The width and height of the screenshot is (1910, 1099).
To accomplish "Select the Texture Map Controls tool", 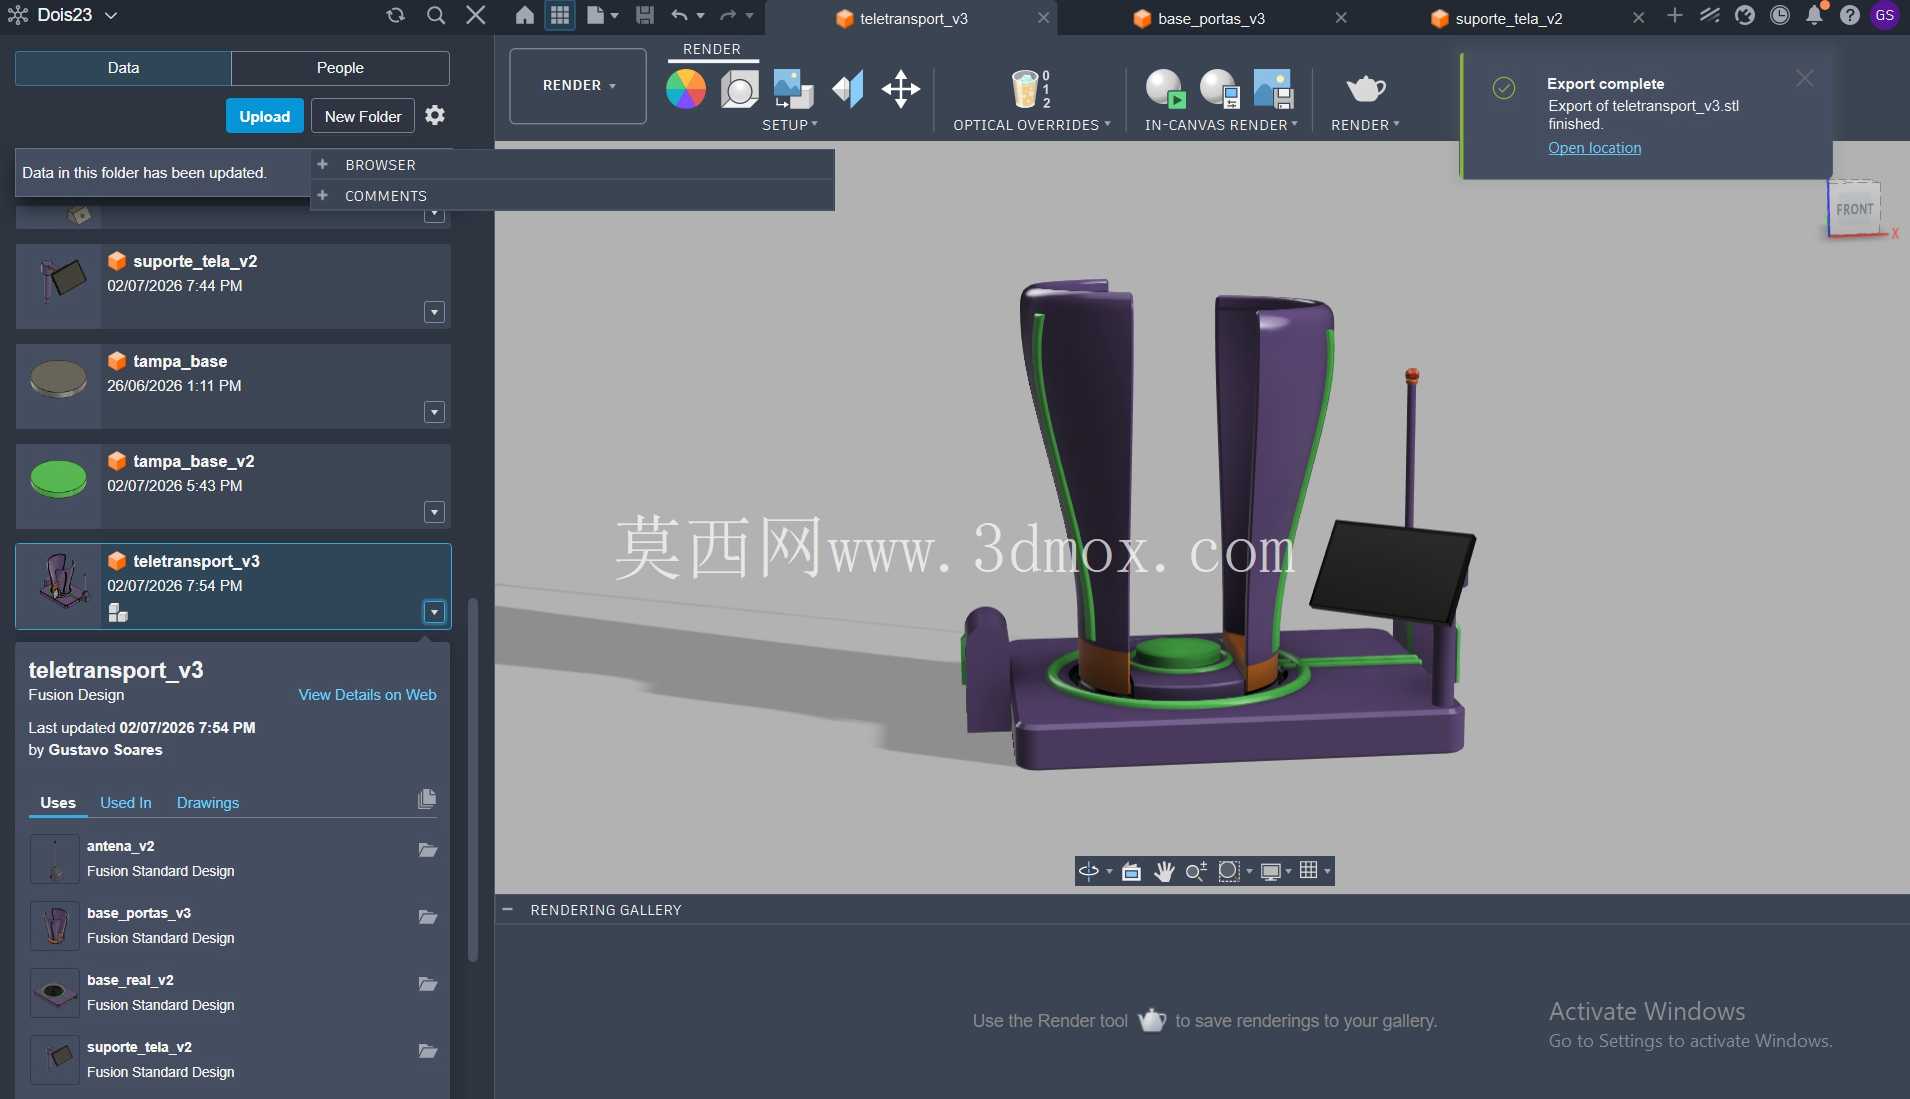I will [x=848, y=89].
